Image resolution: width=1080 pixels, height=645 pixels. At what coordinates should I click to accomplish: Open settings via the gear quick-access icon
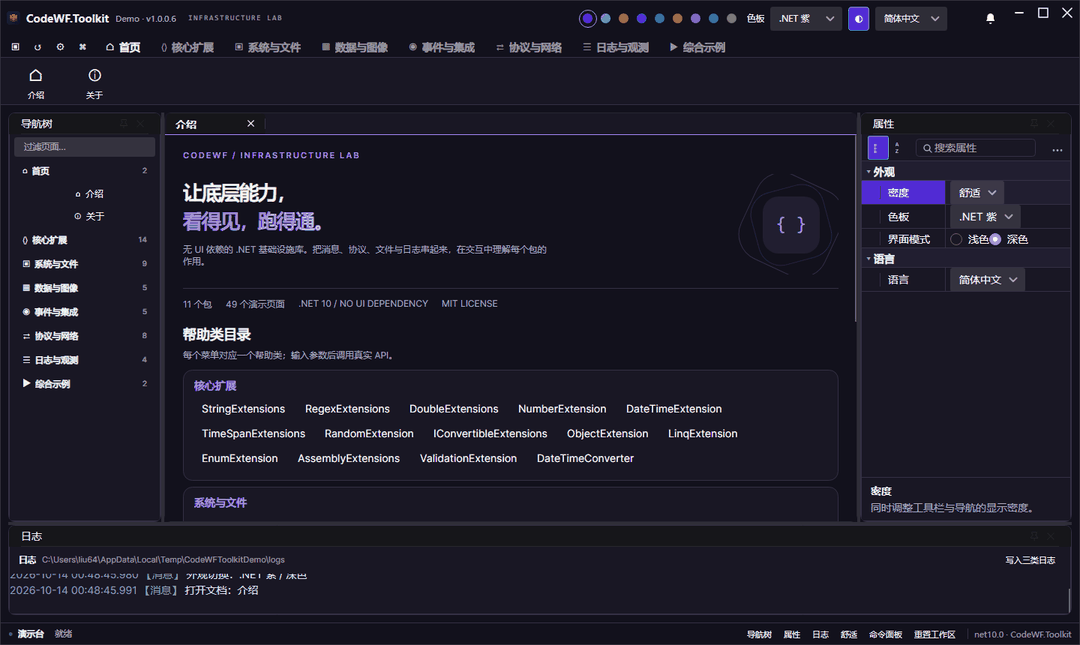tap(61, 47)
